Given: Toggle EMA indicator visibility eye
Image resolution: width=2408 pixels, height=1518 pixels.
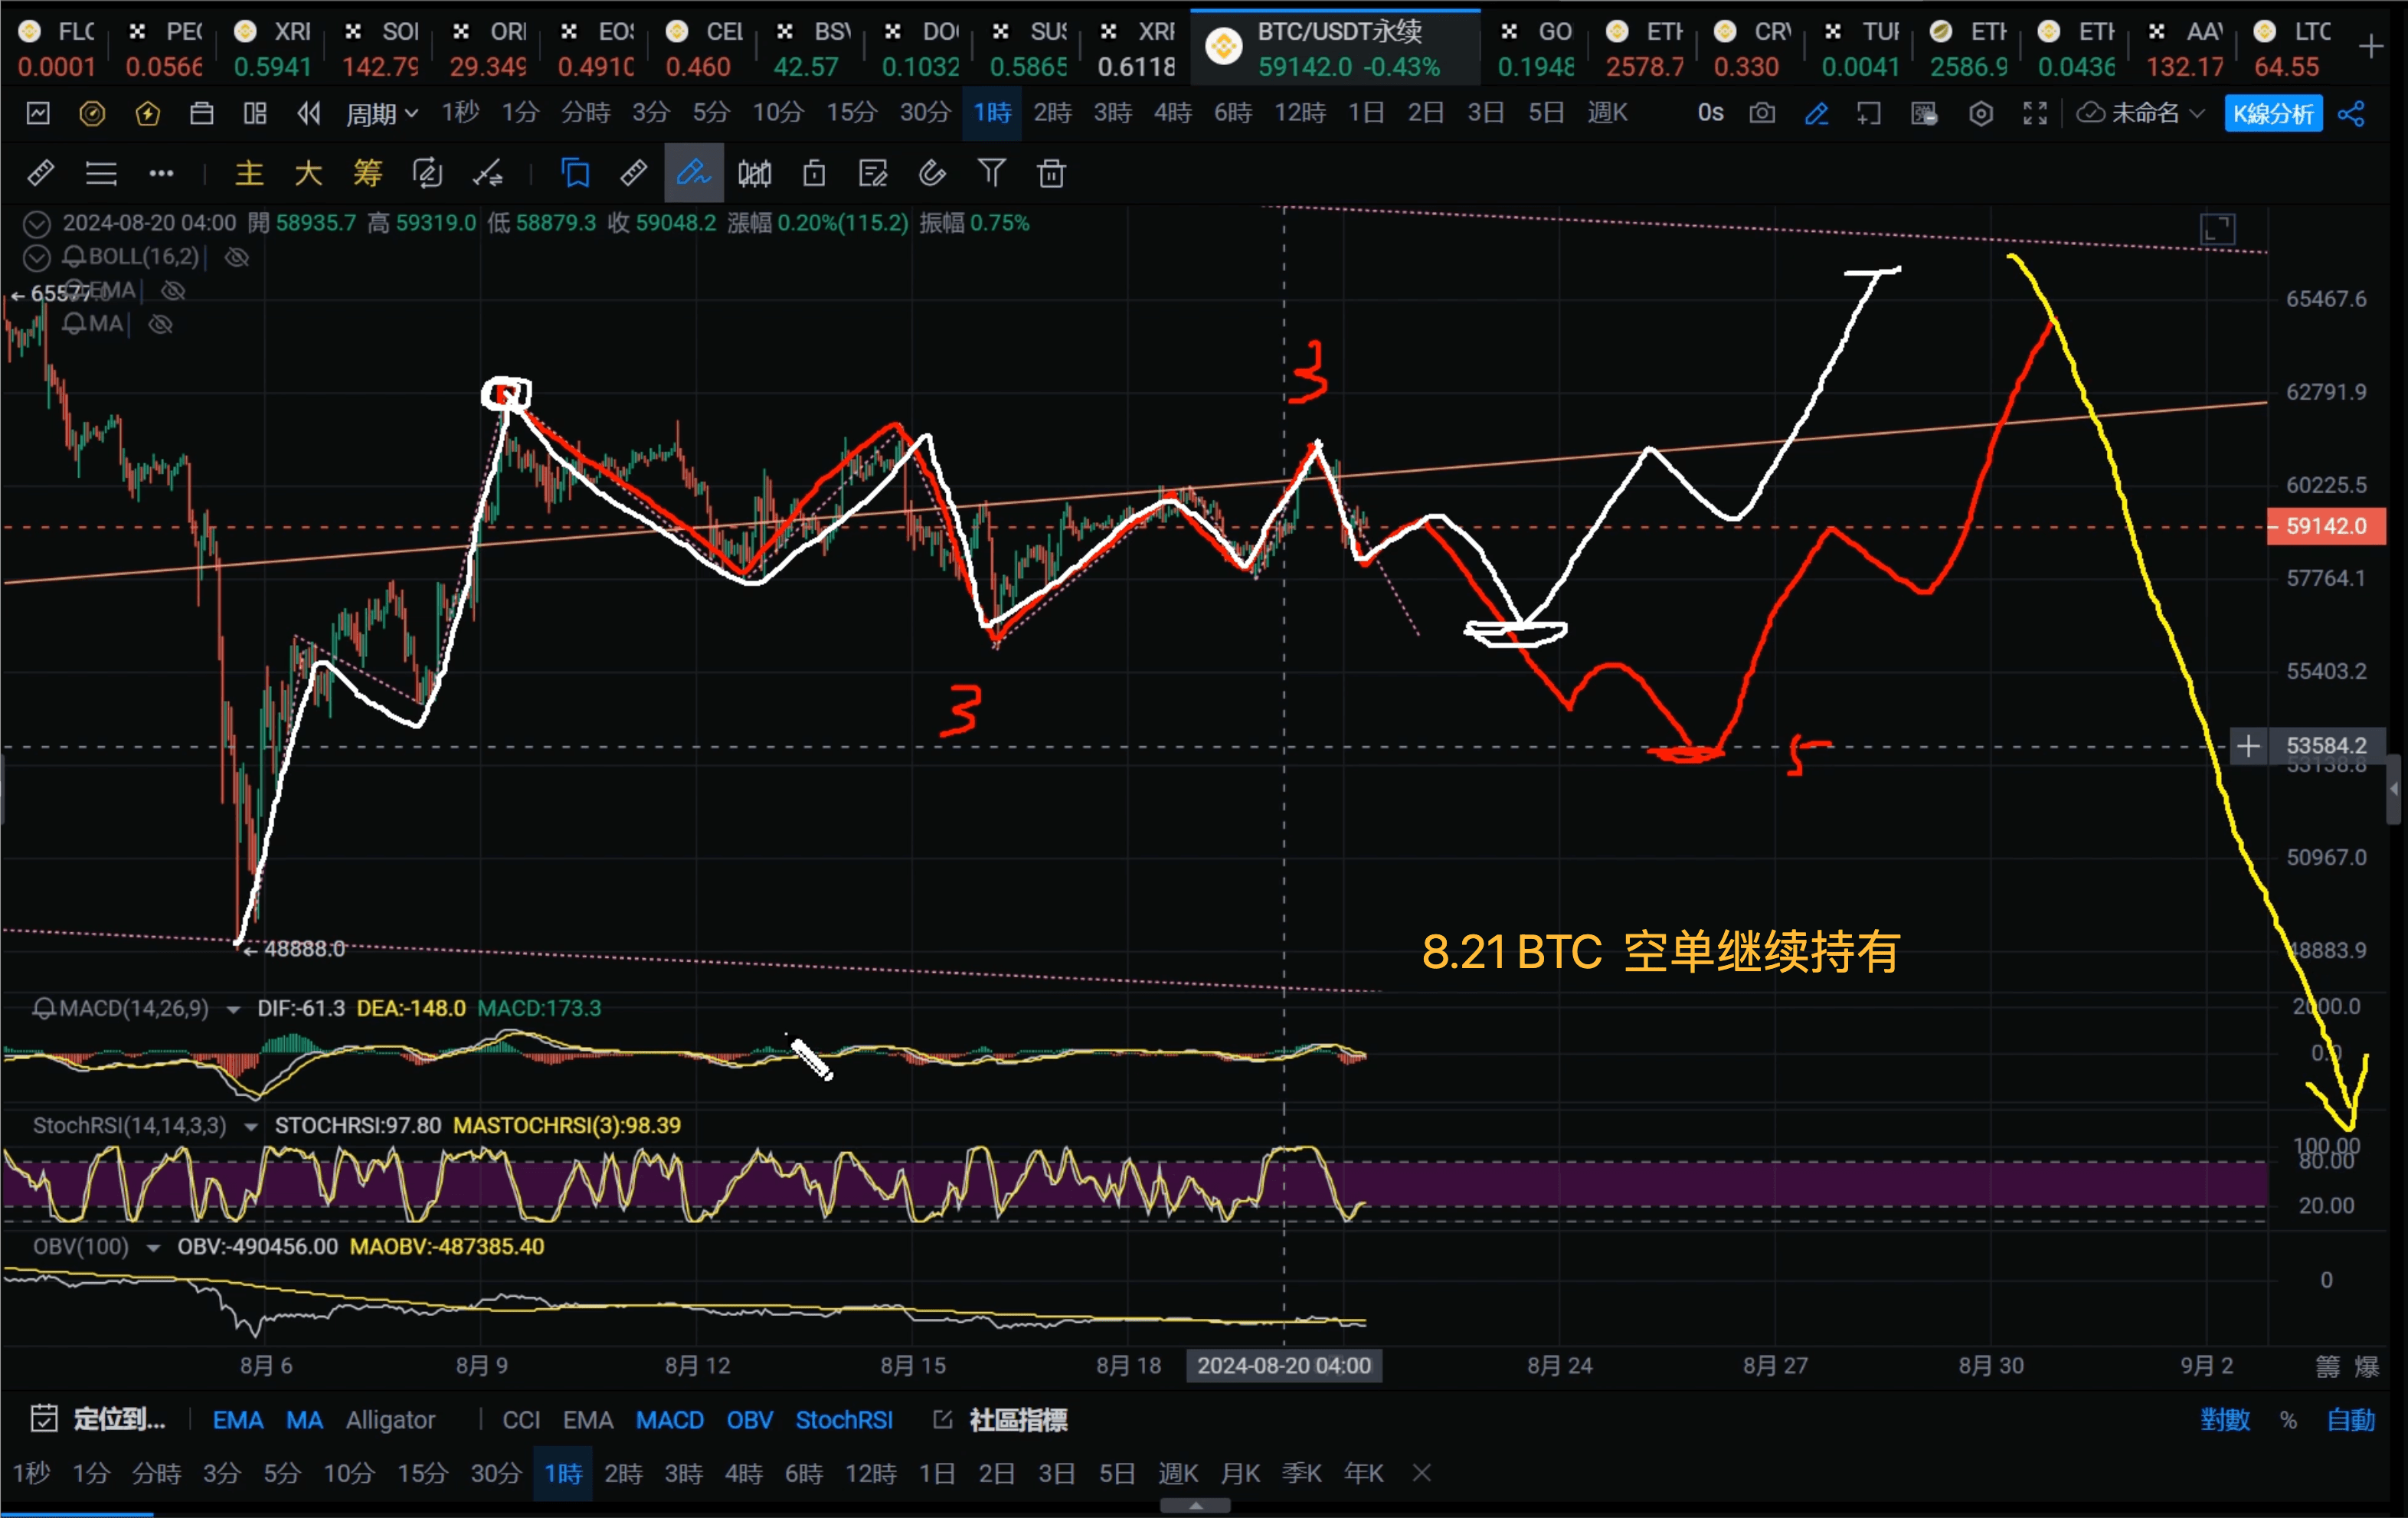Looking at the screenshot, I should tap(174, 291).
